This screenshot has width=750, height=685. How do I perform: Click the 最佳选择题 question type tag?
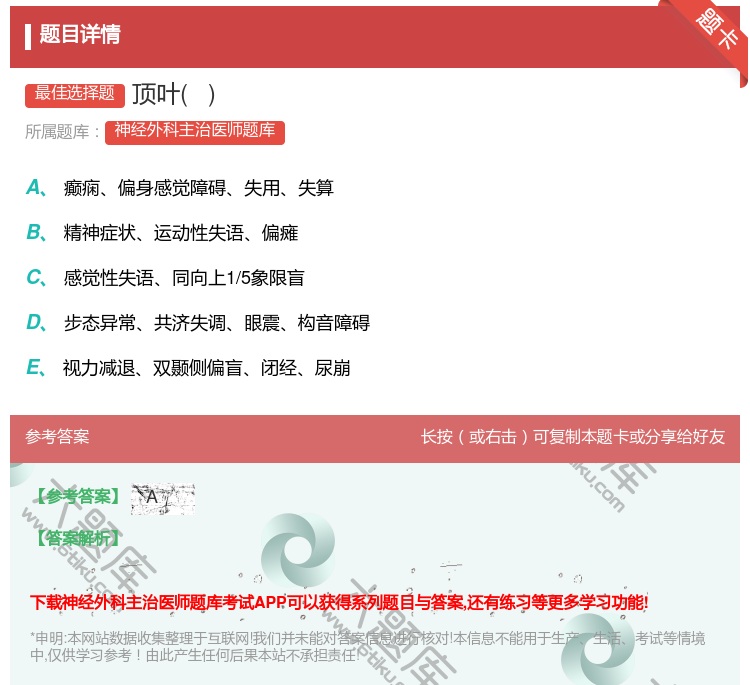[x=75, y=94]
